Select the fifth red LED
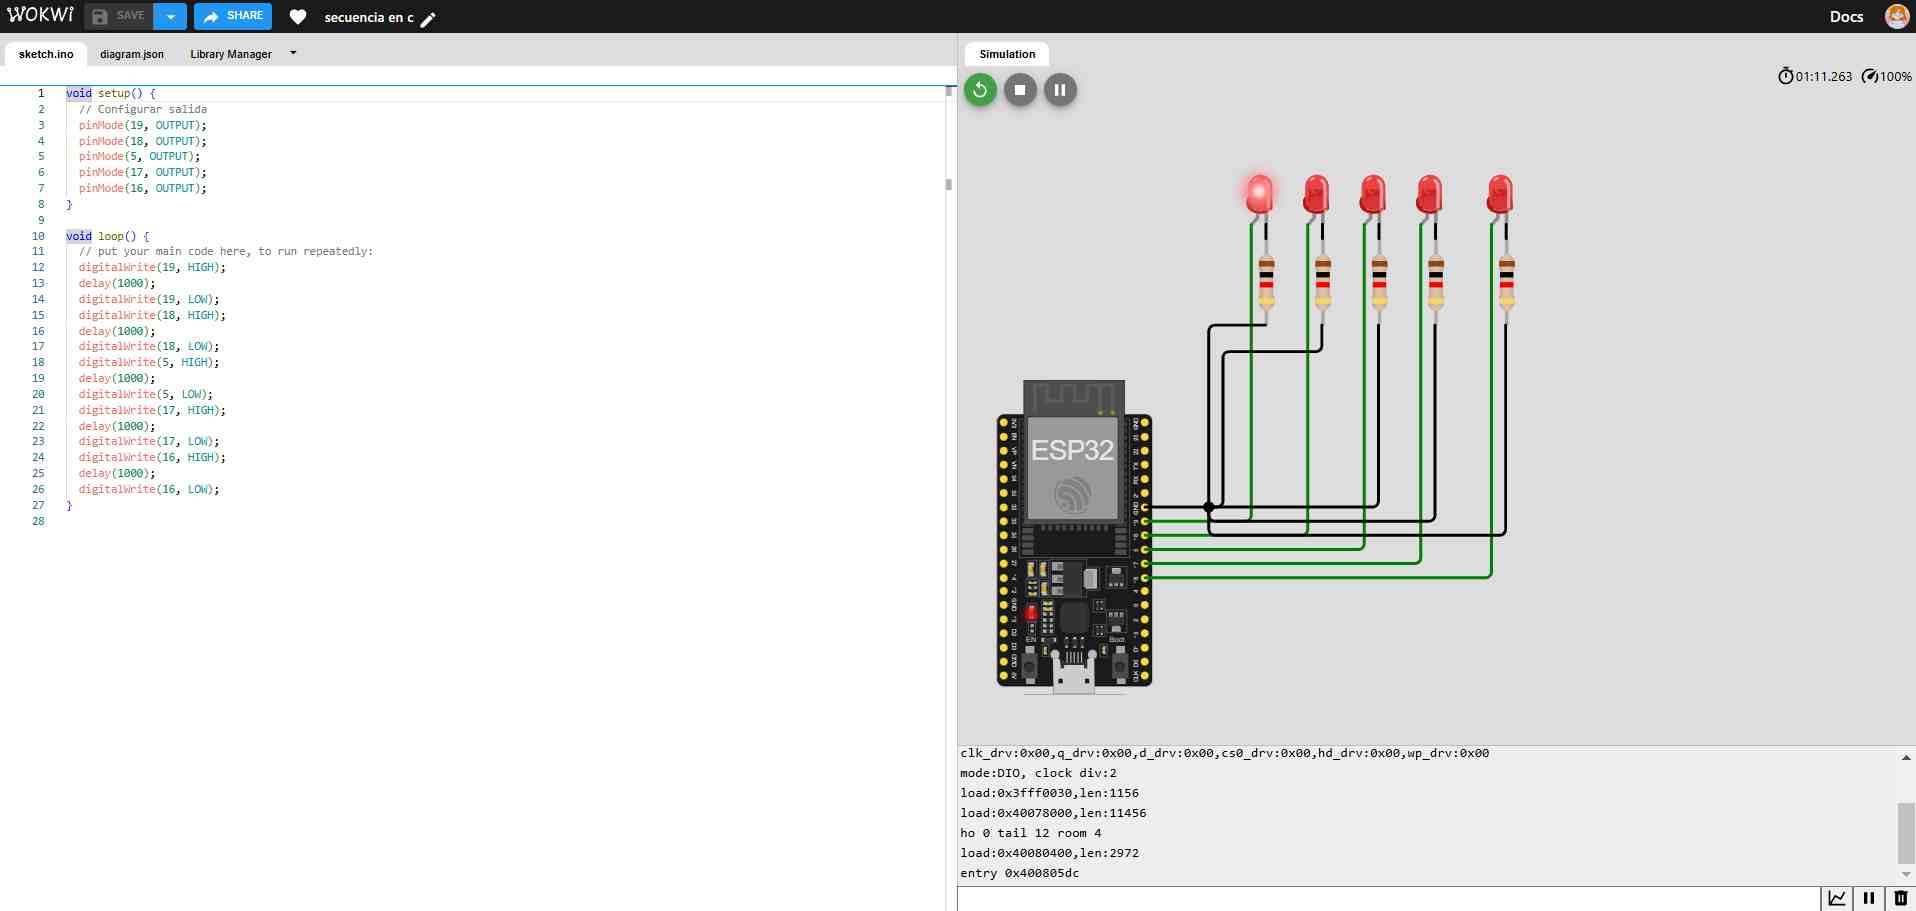 [1499, 194]
